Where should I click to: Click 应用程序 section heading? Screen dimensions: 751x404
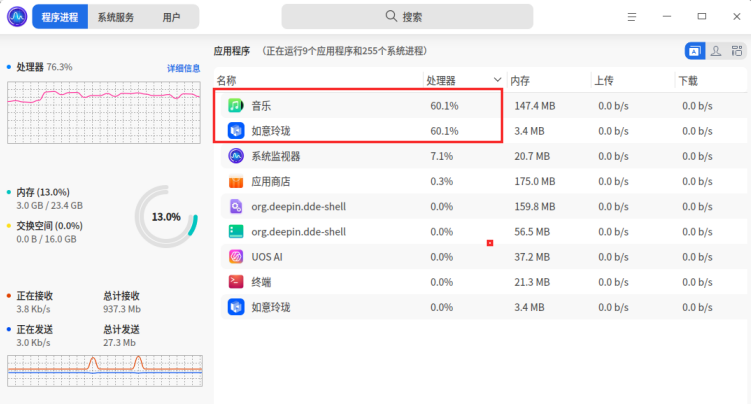pos(232,51)
